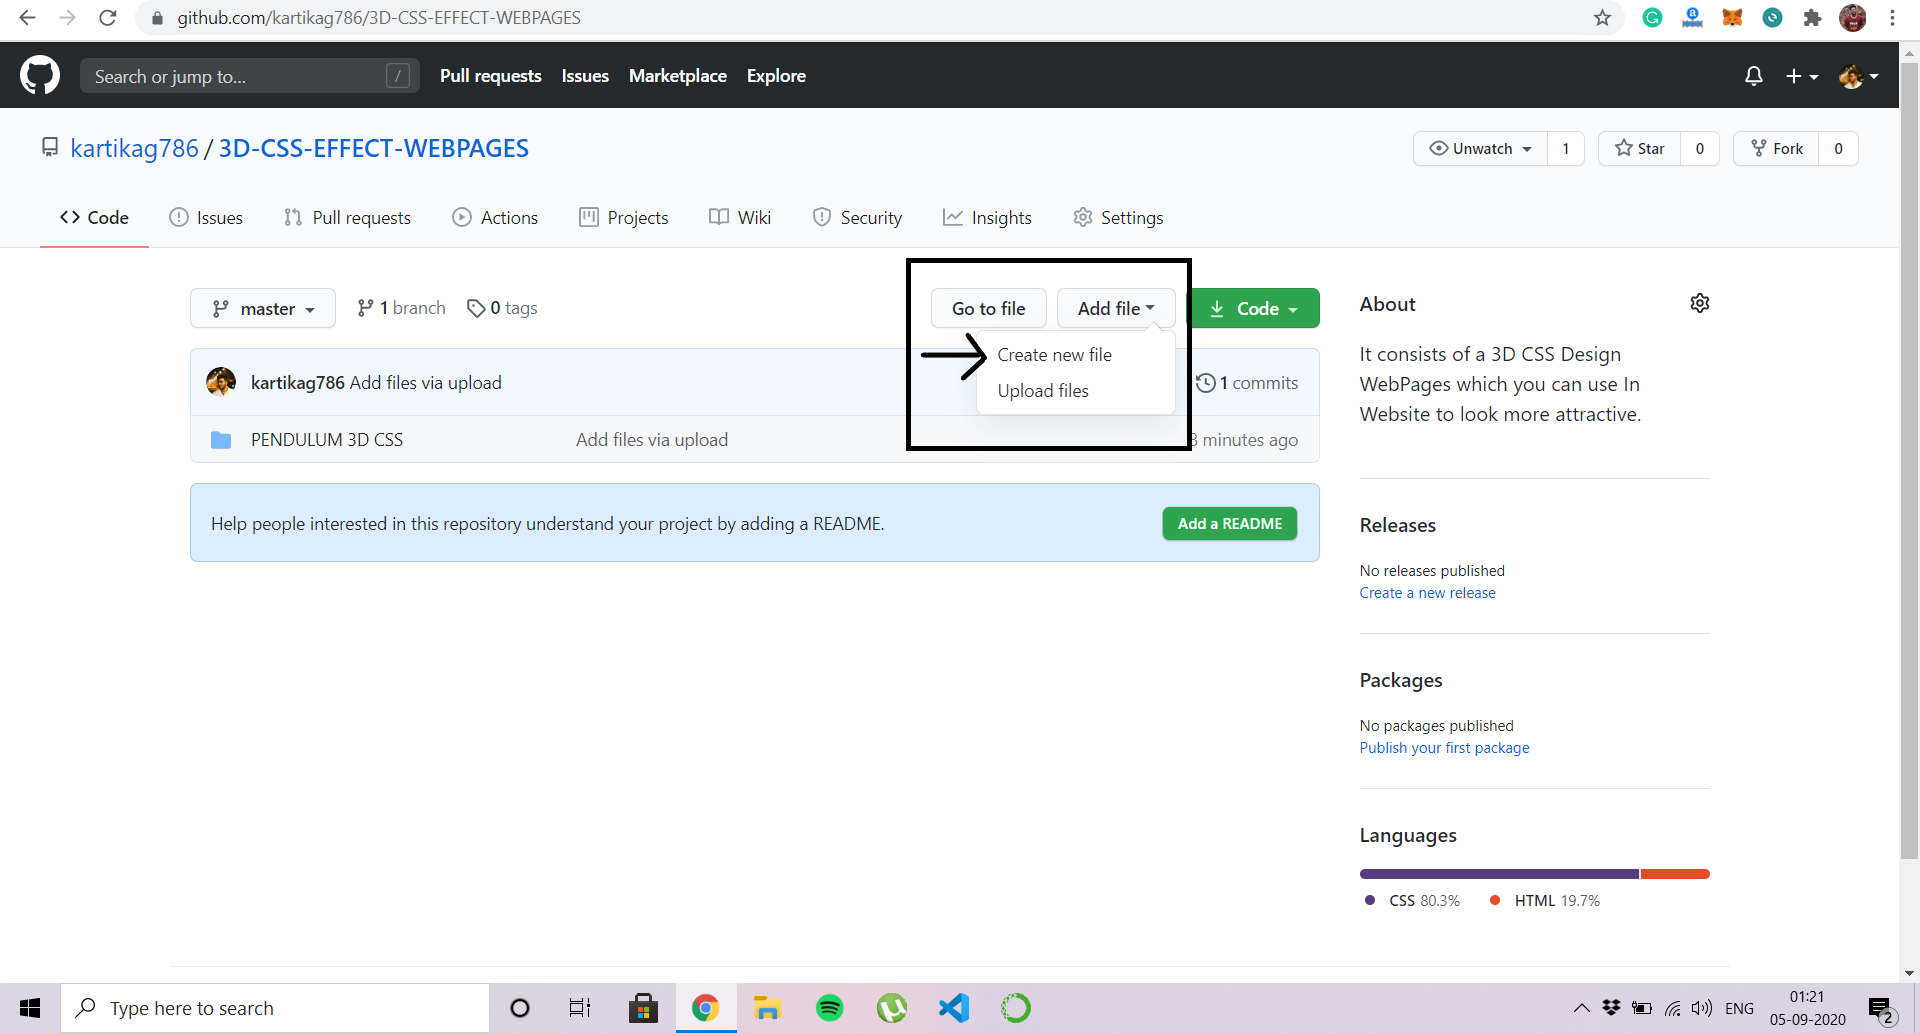The width and height of the screenshot is (1920, 1033).
Task: Switch to the Settings tab
Action: 1118,217
